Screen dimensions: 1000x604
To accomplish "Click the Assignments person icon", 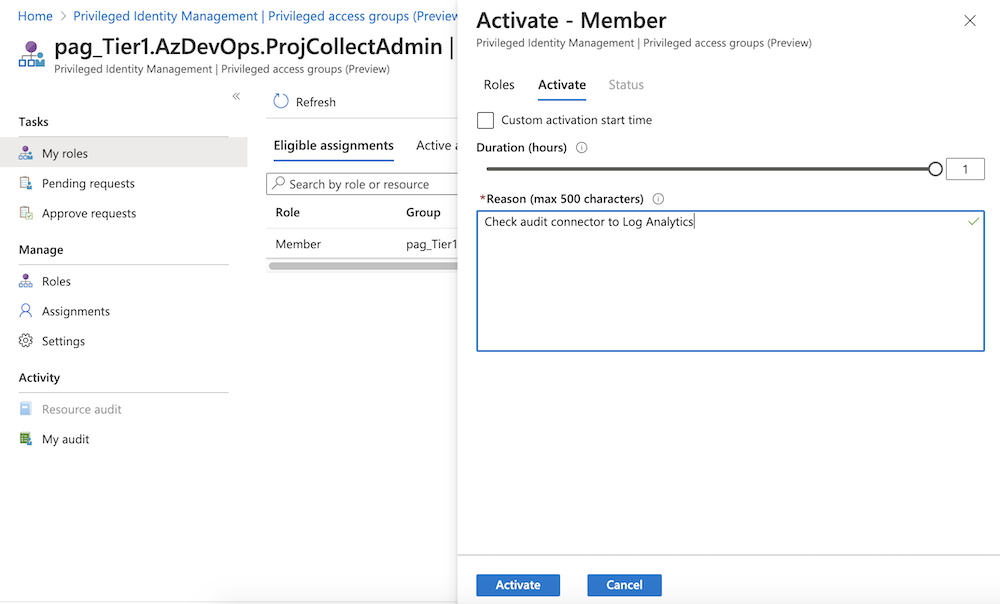I will pos(26,311).
